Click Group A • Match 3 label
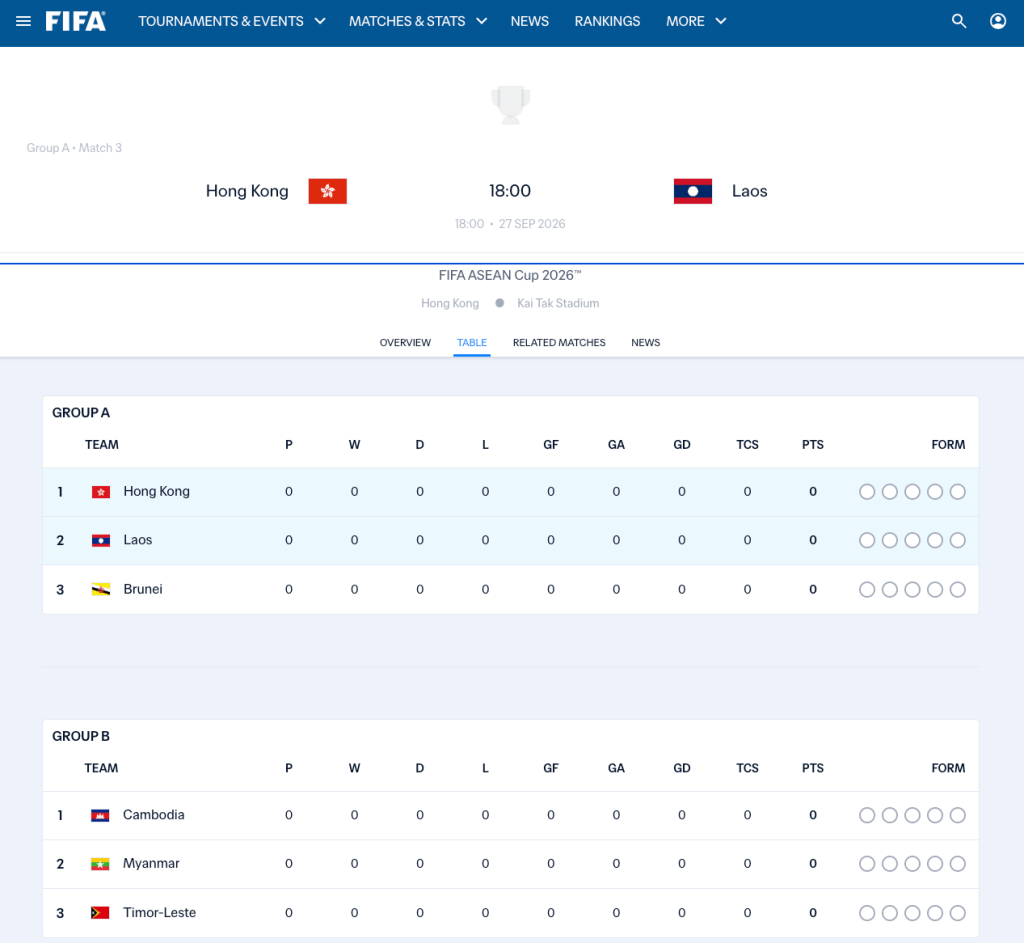The image size is (1024, 943). click(x=74, y=148)
